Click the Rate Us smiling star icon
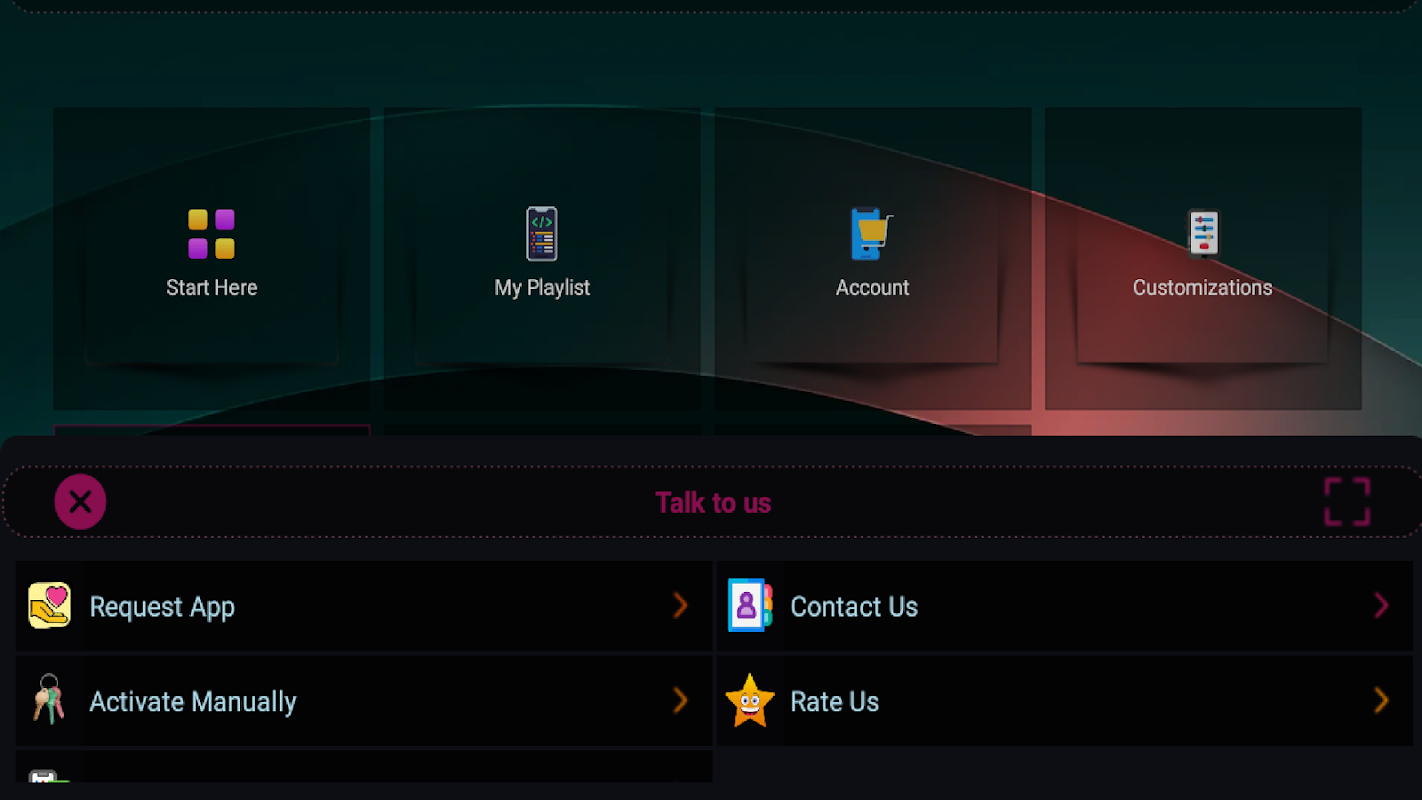1422x800 pixels. [750, 700]
